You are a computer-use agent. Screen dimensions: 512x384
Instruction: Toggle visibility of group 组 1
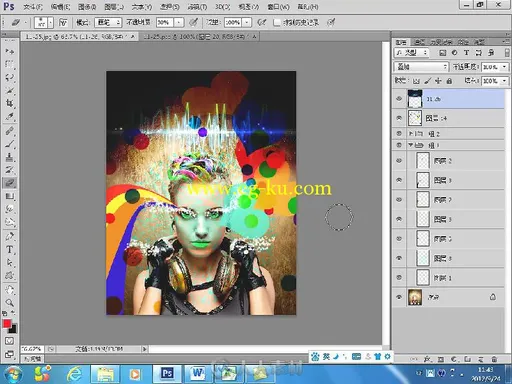click(x=399, y=145)
